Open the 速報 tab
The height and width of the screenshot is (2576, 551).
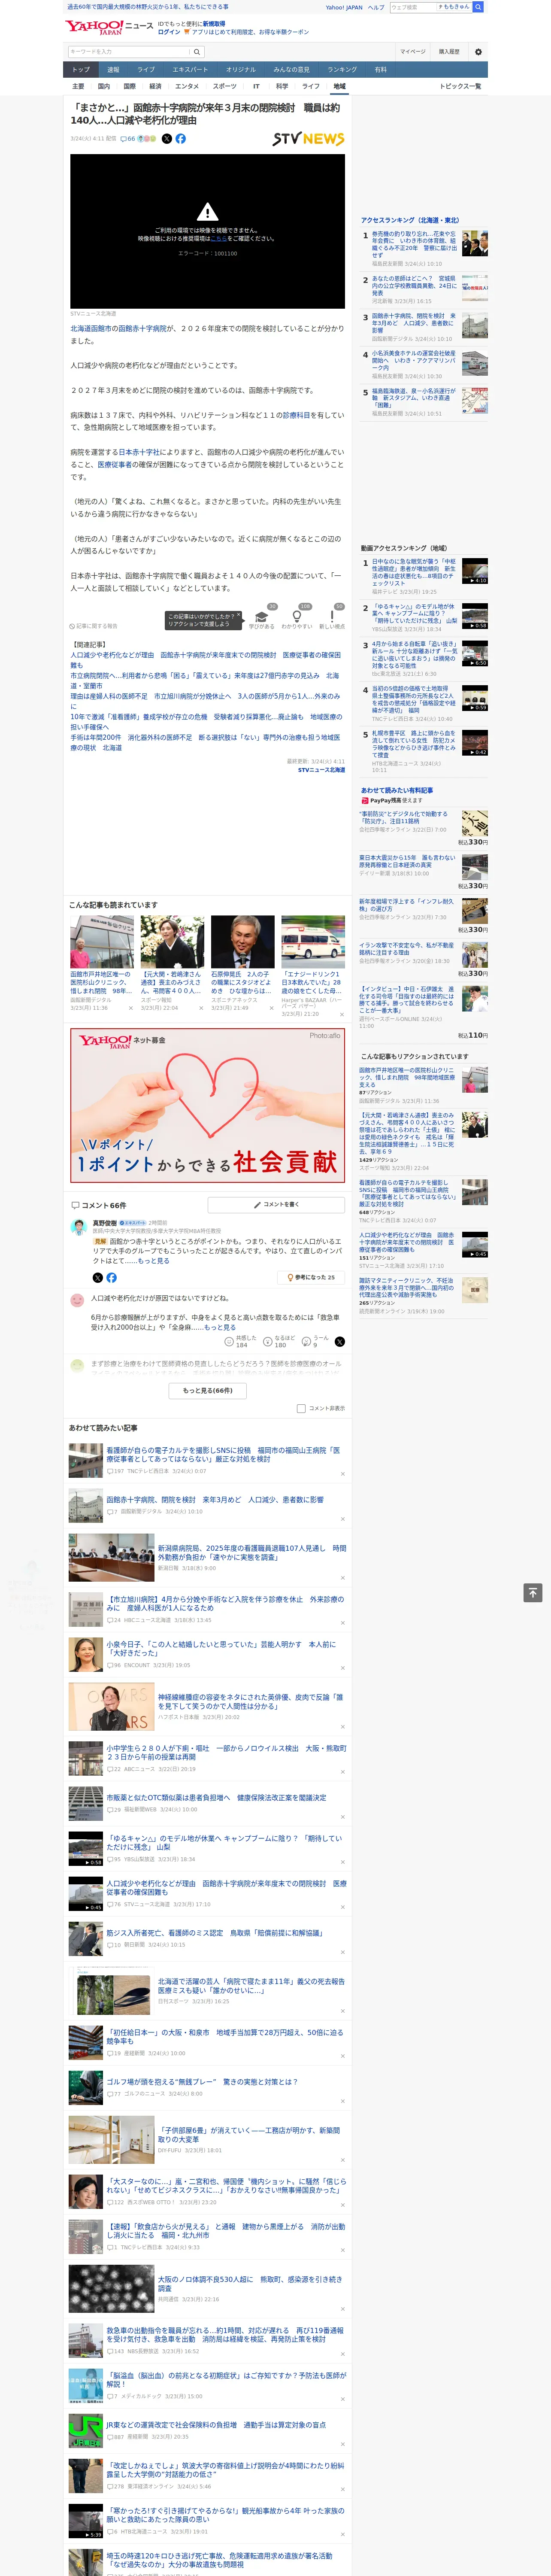click(113, 70)
